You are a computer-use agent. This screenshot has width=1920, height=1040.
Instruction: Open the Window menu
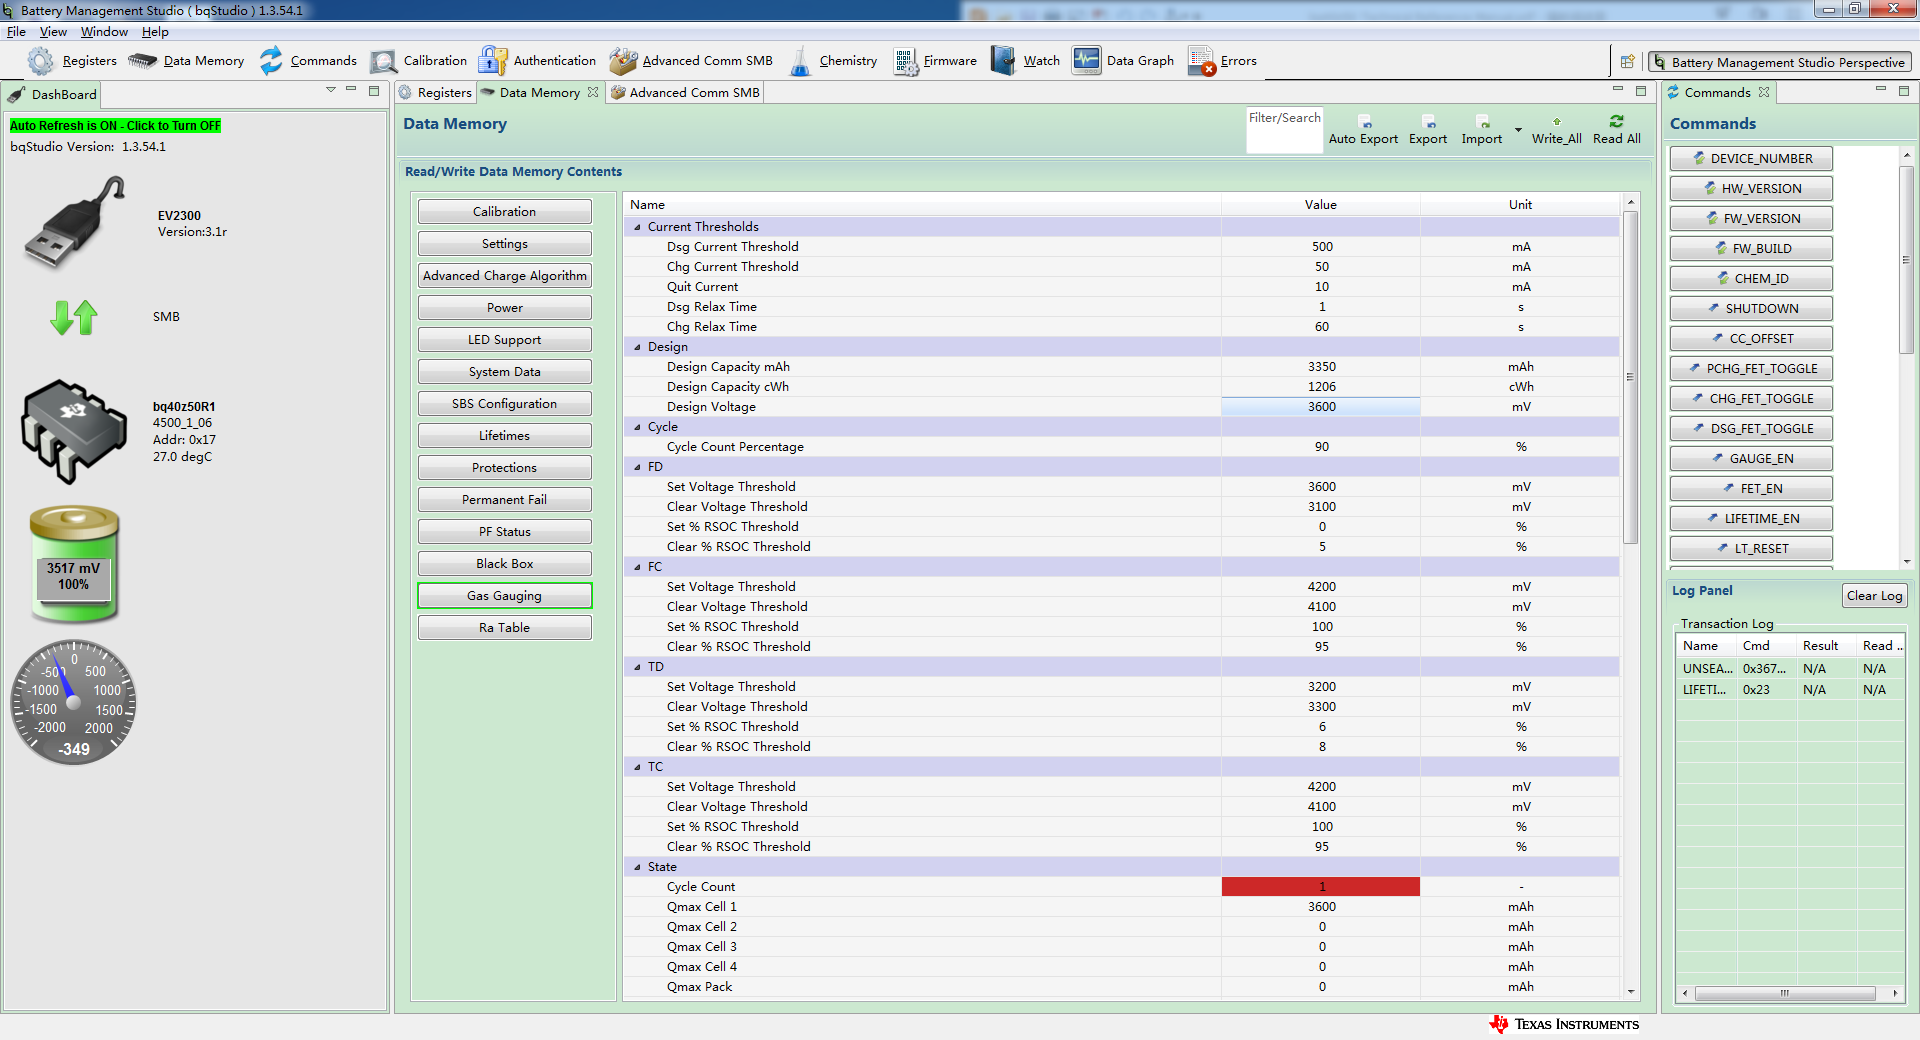[x=104, y=32]
